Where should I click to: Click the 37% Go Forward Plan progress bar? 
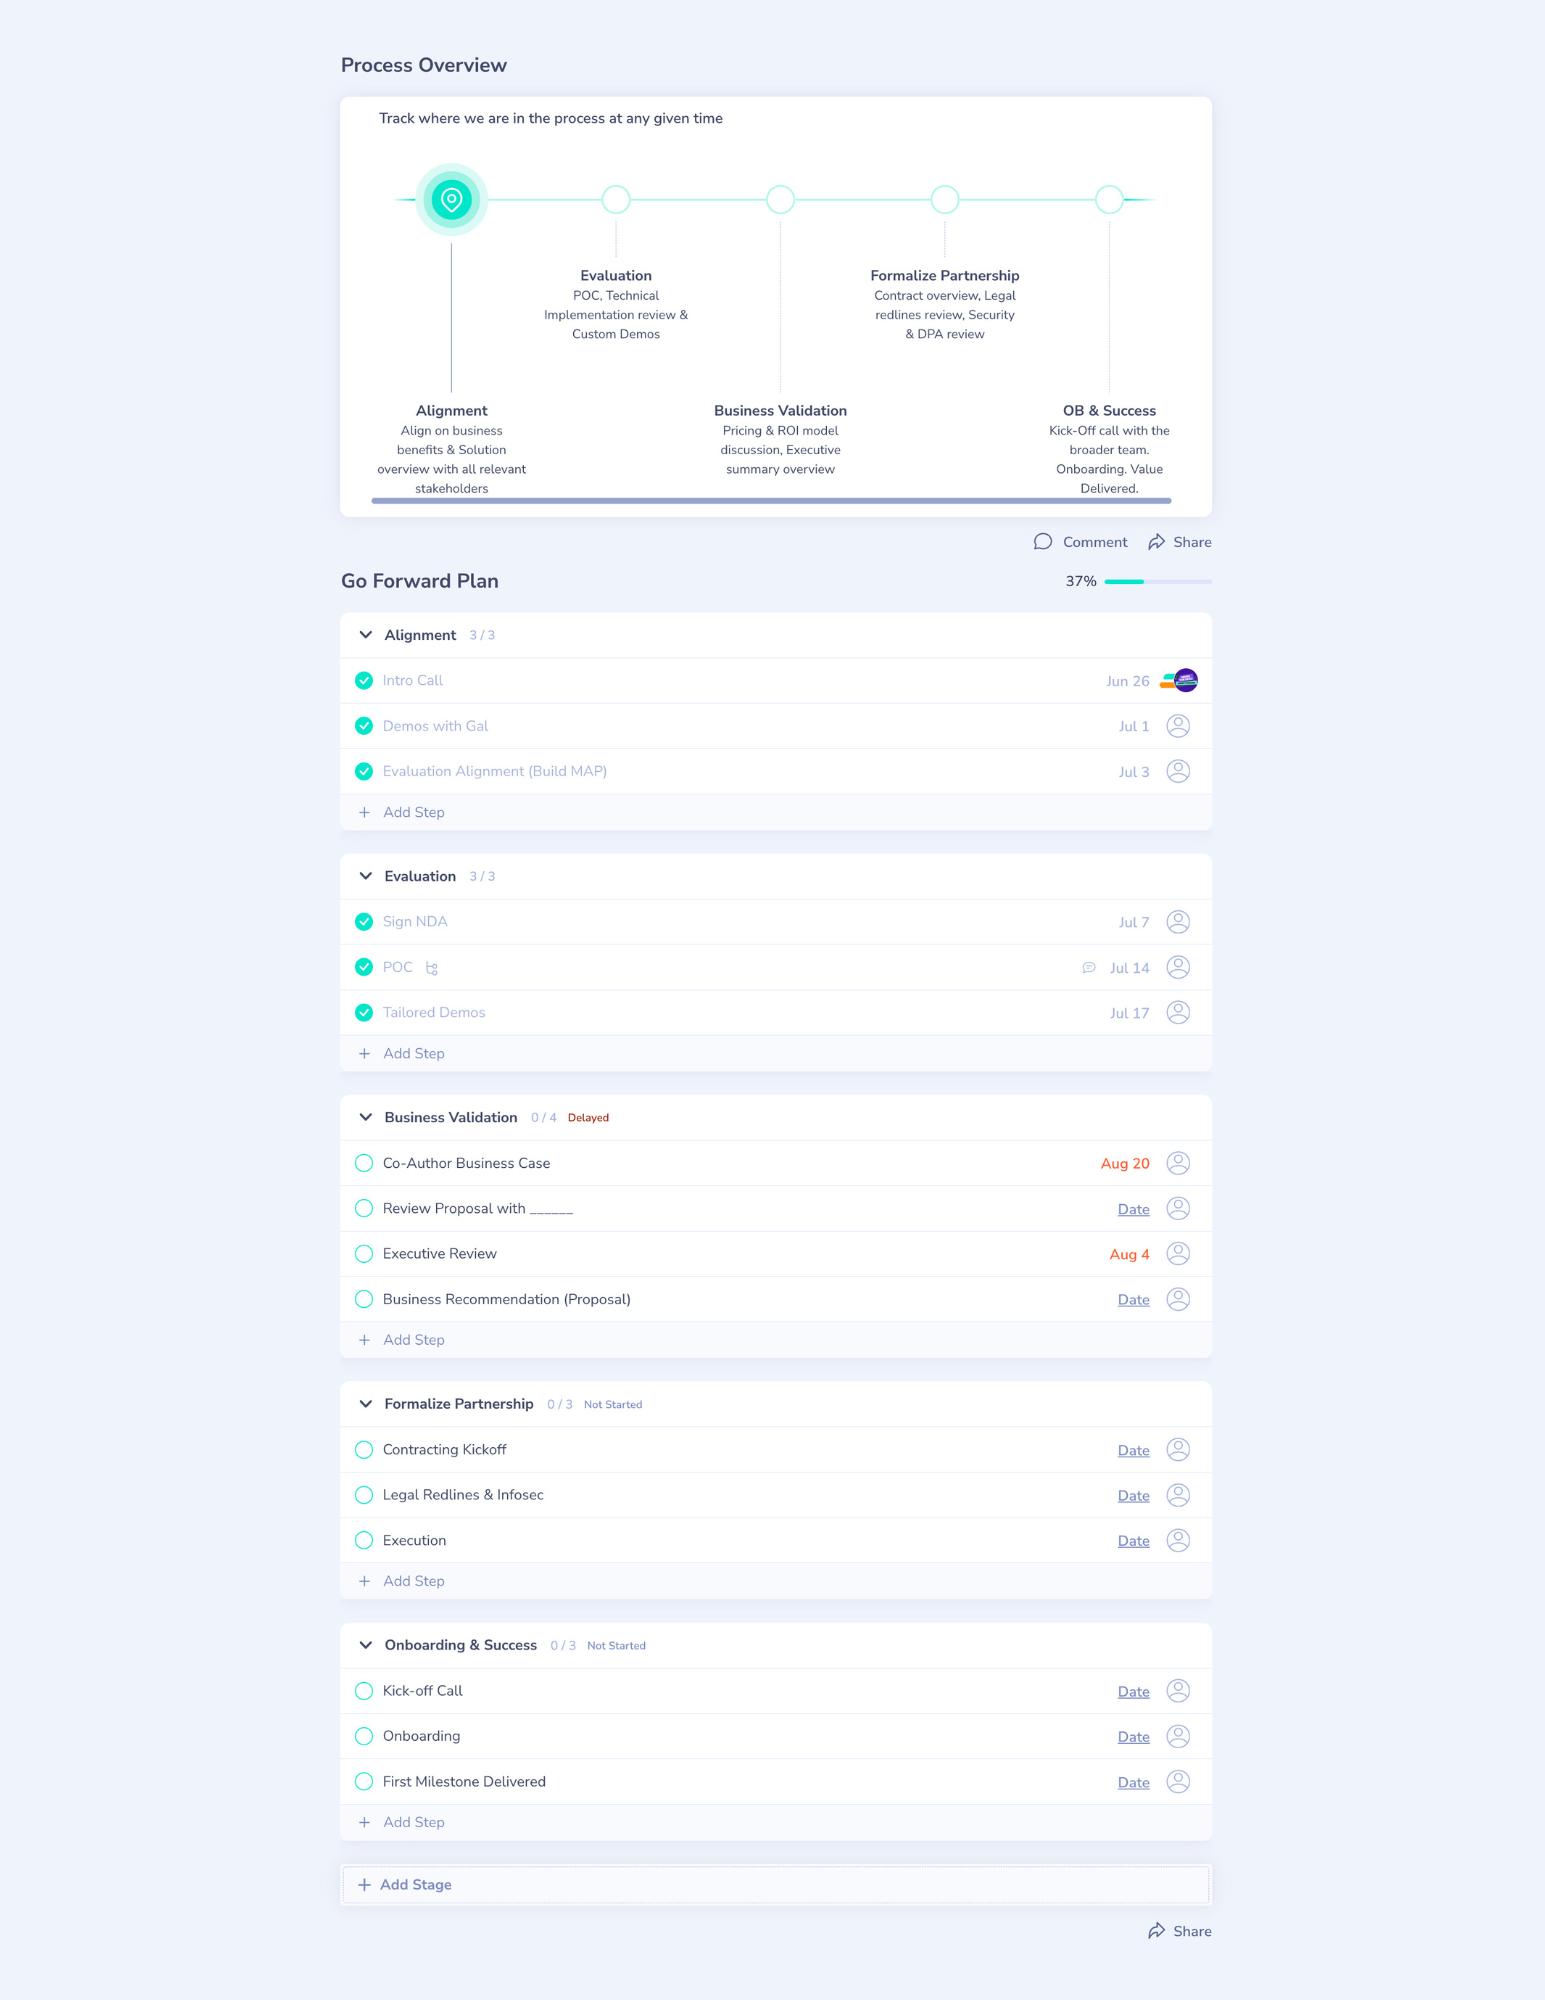pos(1158,581)
